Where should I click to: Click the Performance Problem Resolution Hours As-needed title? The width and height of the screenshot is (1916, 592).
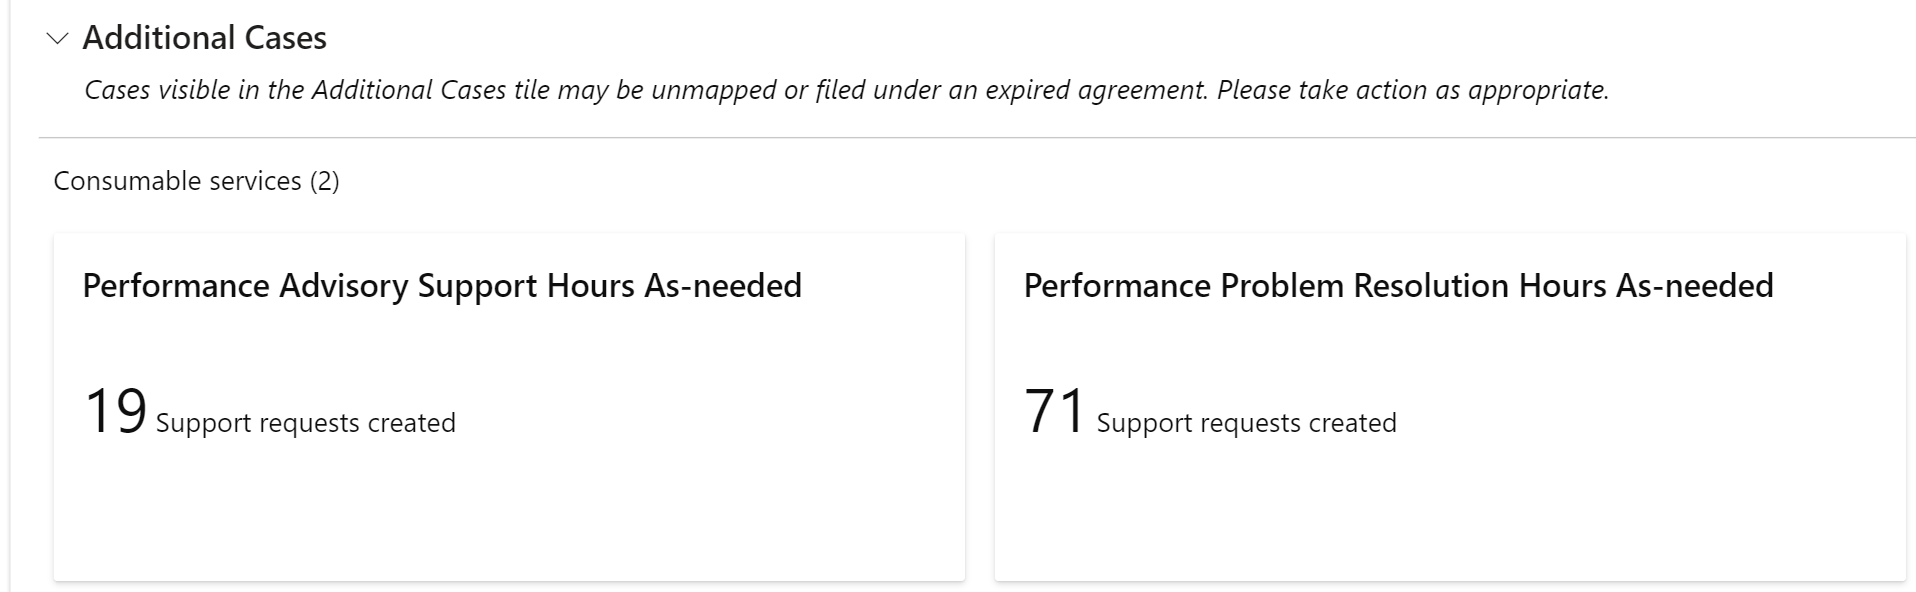(x=1398, y=286)
